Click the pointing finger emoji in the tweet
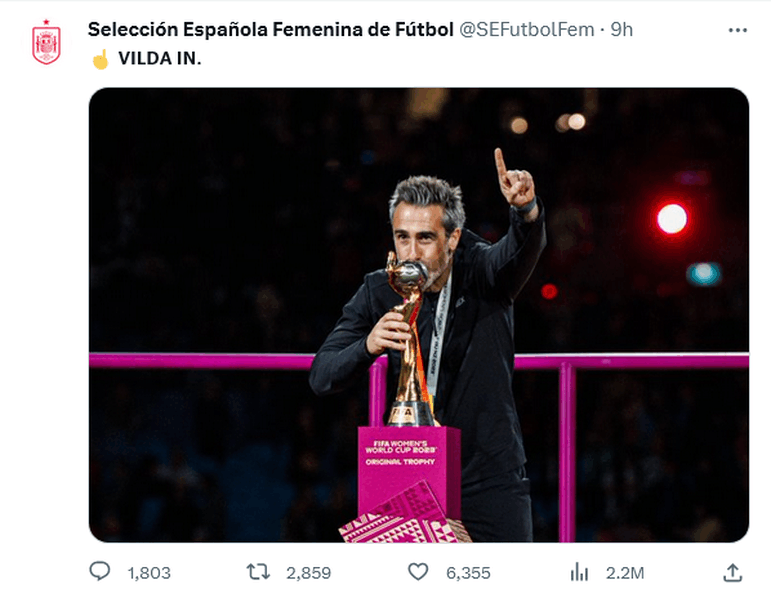The height and width of the screenshot is (598, 771). click(x=100, y=58)
